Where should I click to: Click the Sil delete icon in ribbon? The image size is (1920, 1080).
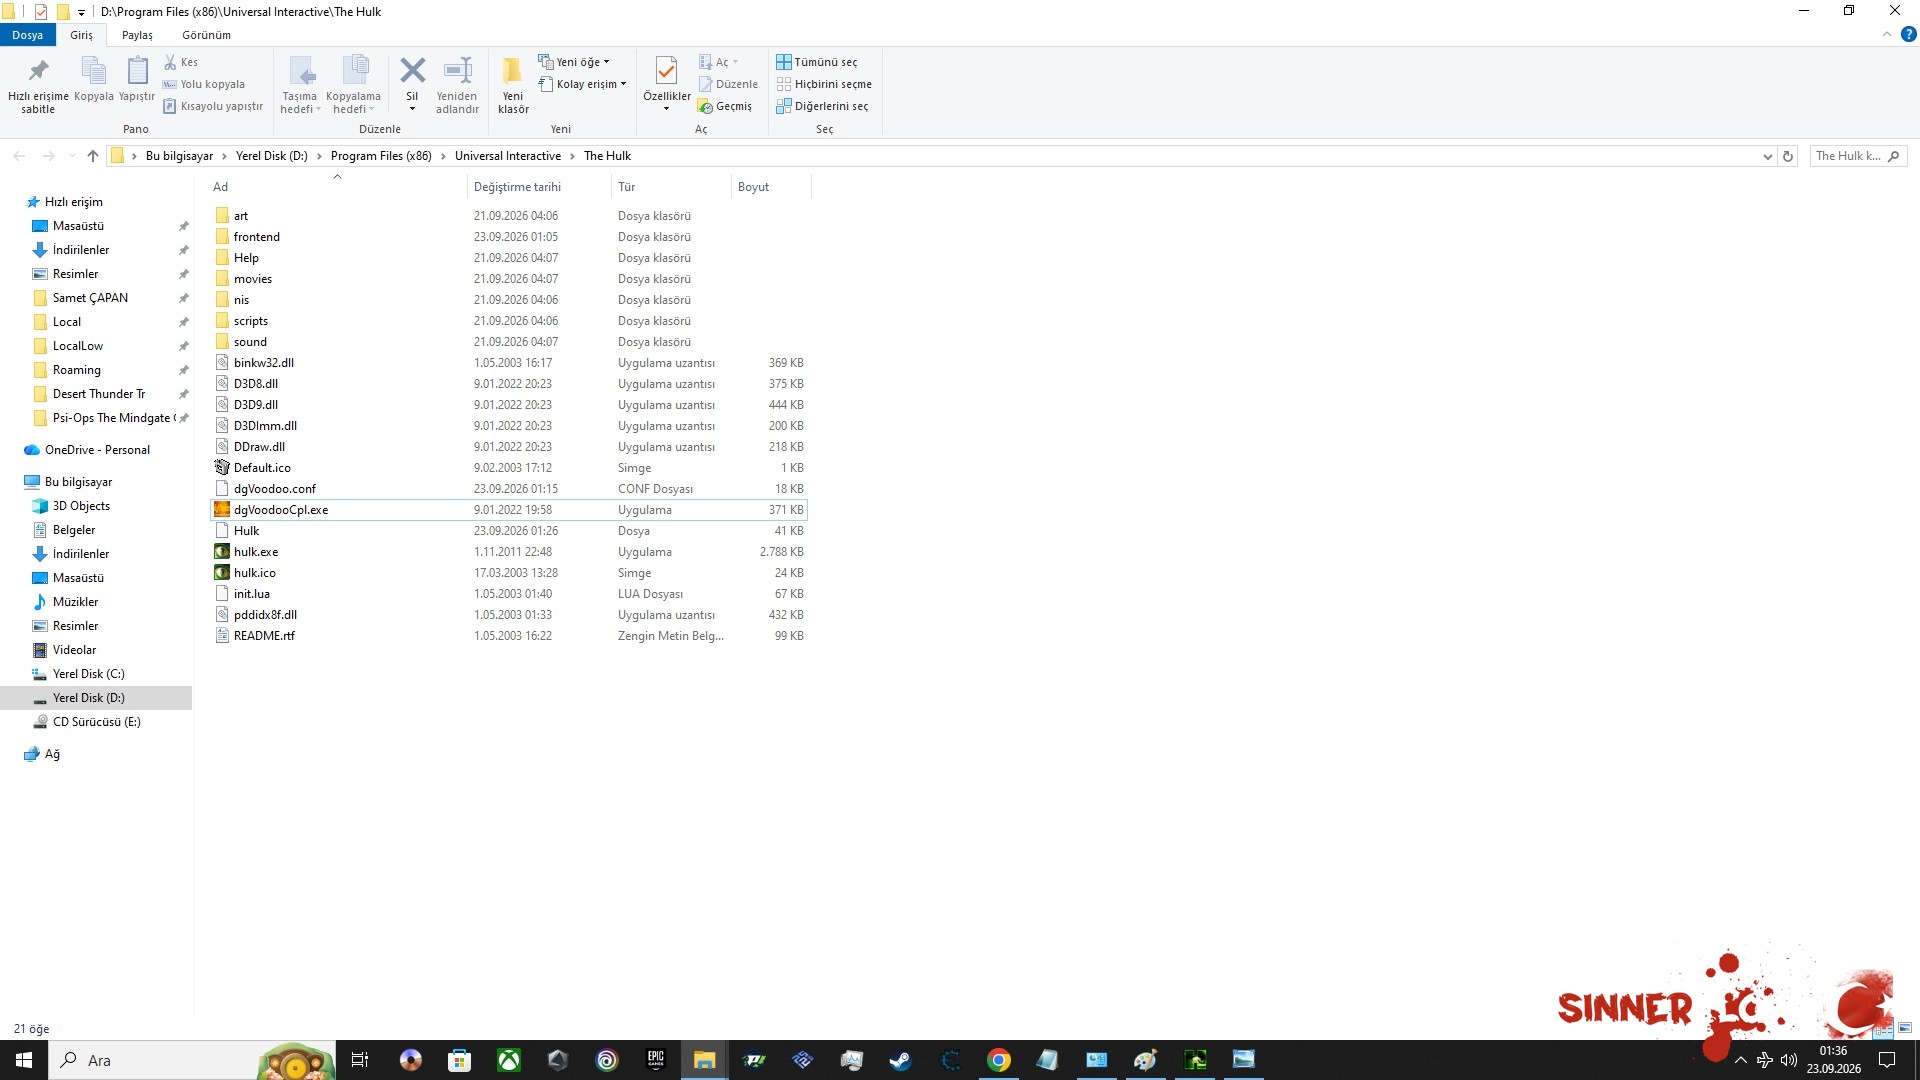click(412, 72)
